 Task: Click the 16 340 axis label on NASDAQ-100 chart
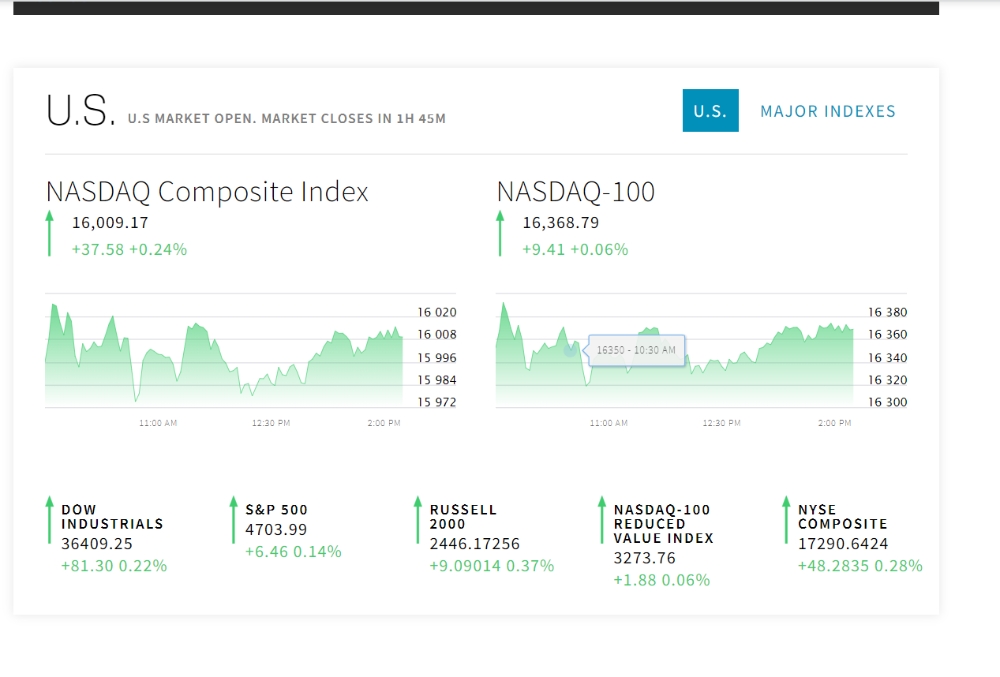coord(887,358)
